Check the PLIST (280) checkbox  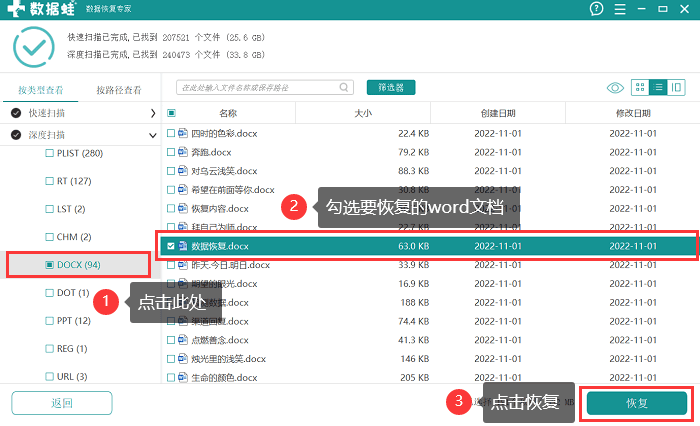49,153
